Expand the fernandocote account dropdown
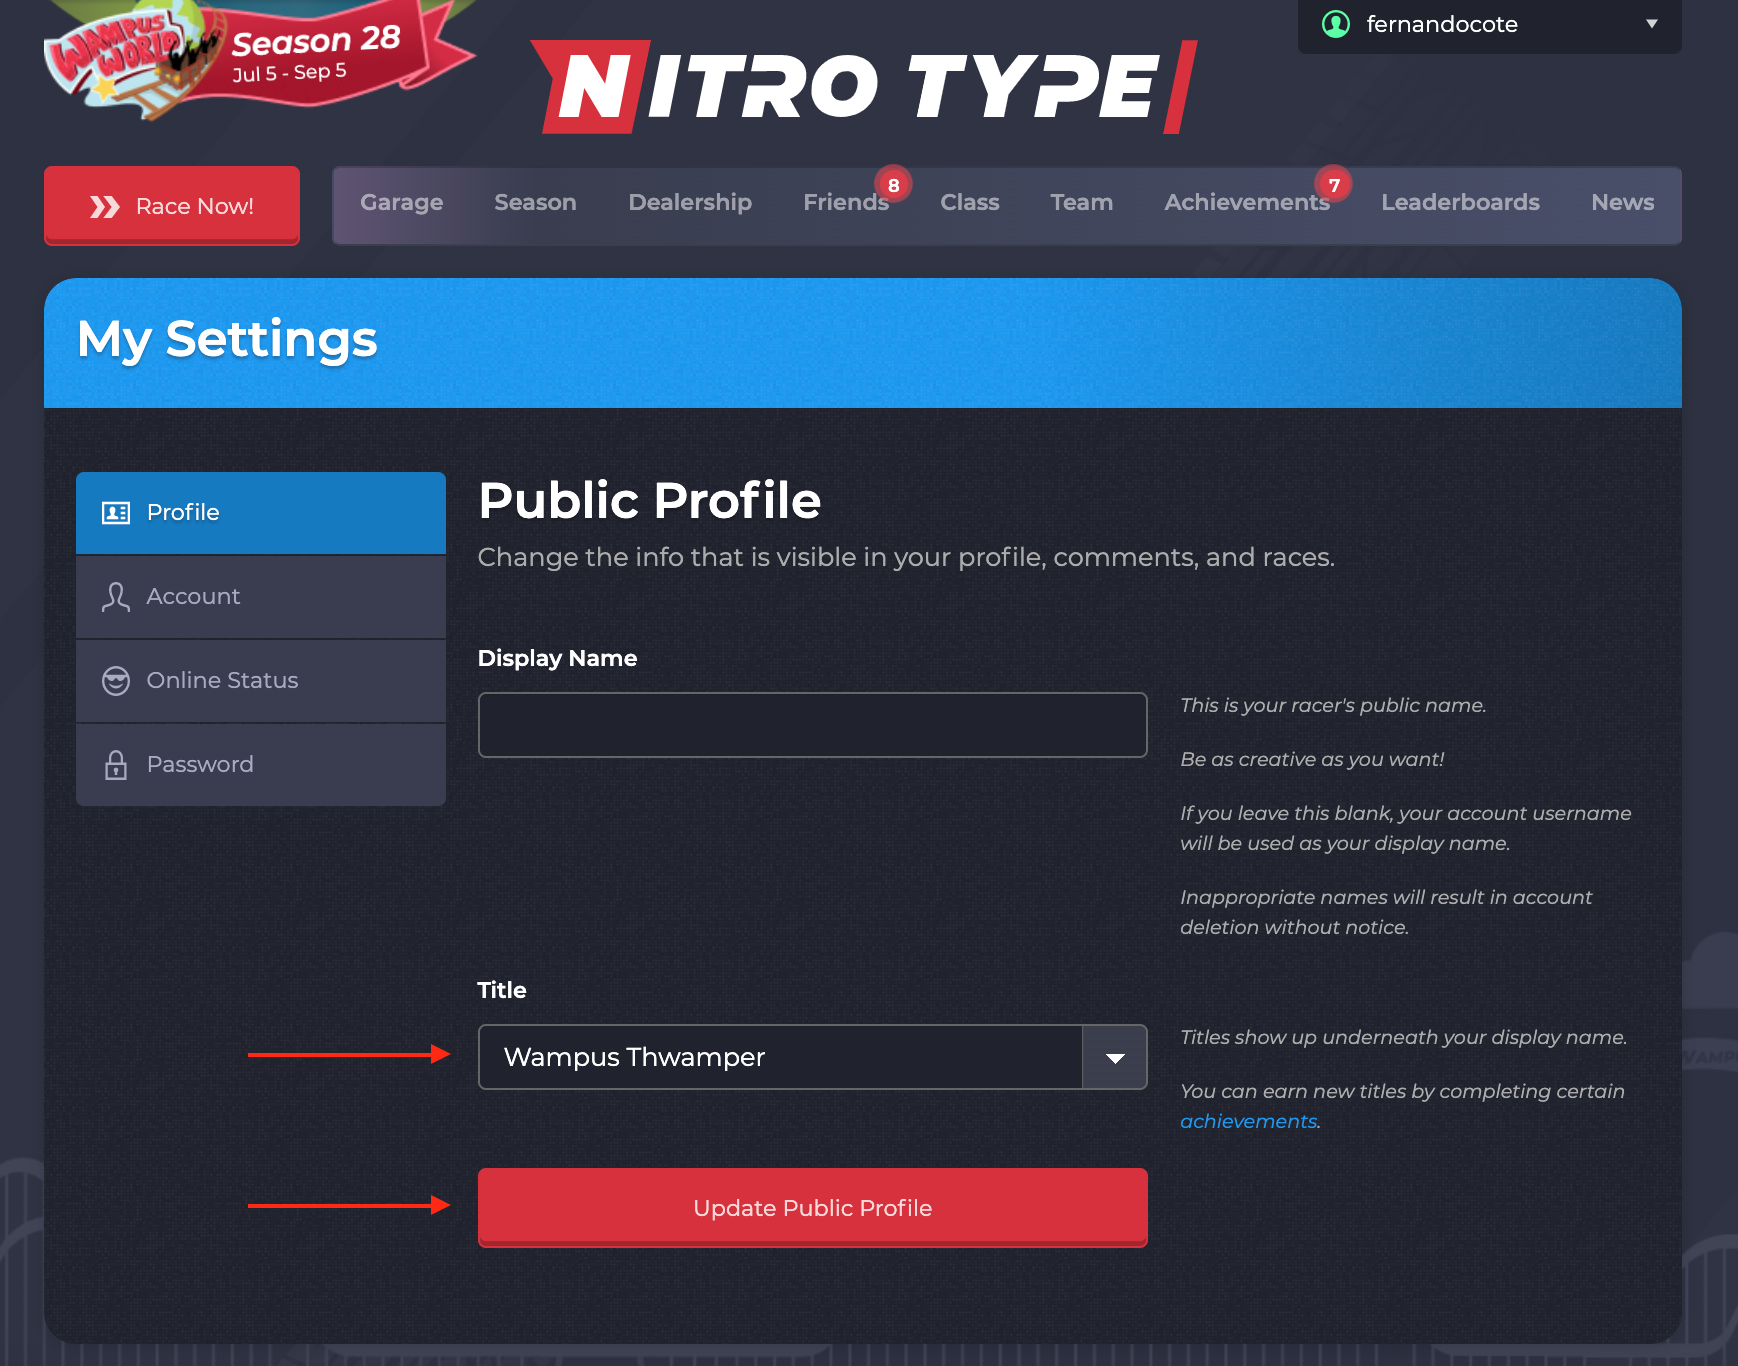Image resolution: width=1738 pixels, height=1366 pixels. 1652,25
